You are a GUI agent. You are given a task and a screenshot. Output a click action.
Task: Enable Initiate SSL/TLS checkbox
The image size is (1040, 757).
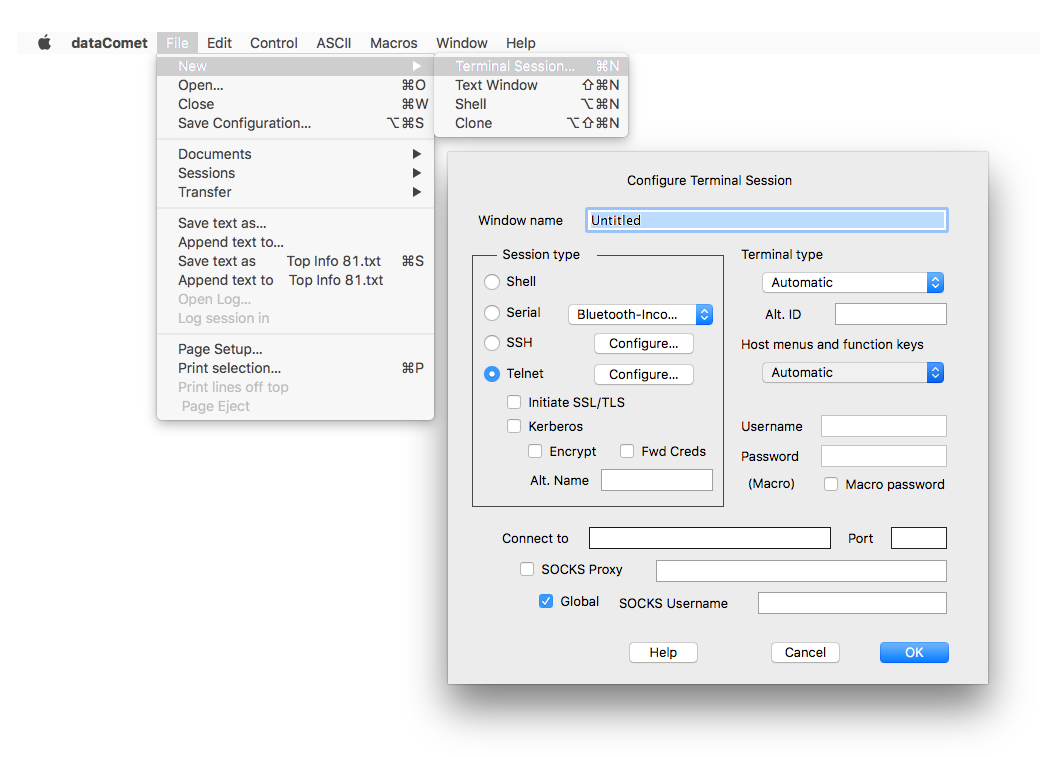[514, 402]
